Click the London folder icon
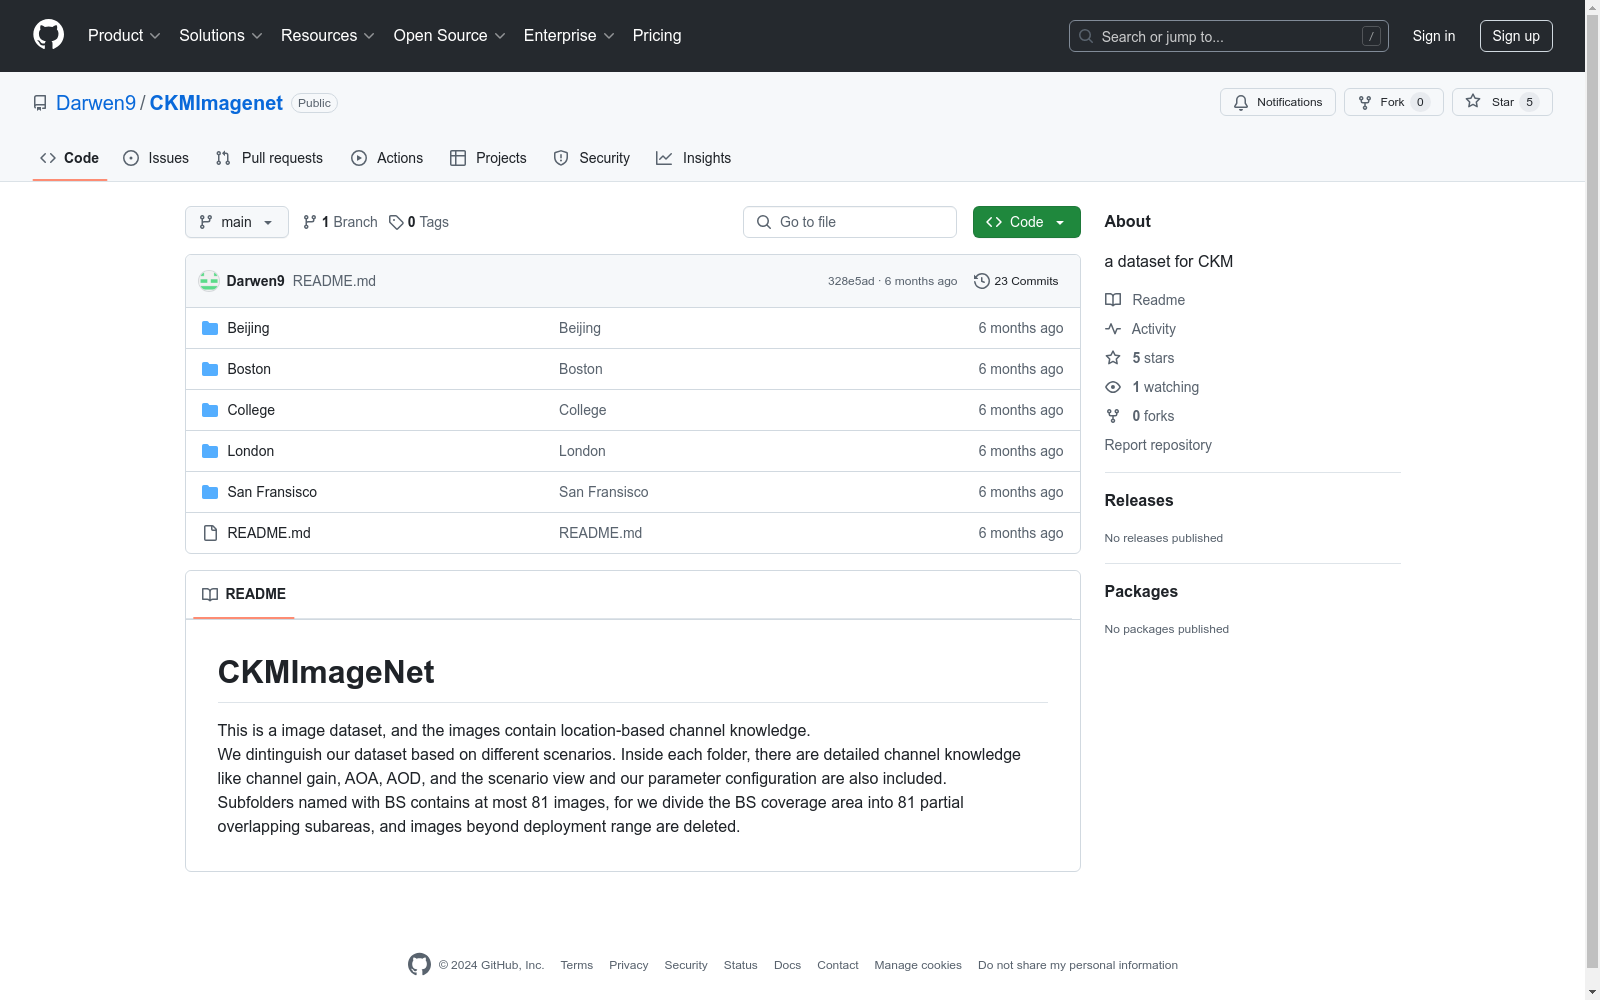Viewport: 1600px width, 1000px height. point(210,451)
